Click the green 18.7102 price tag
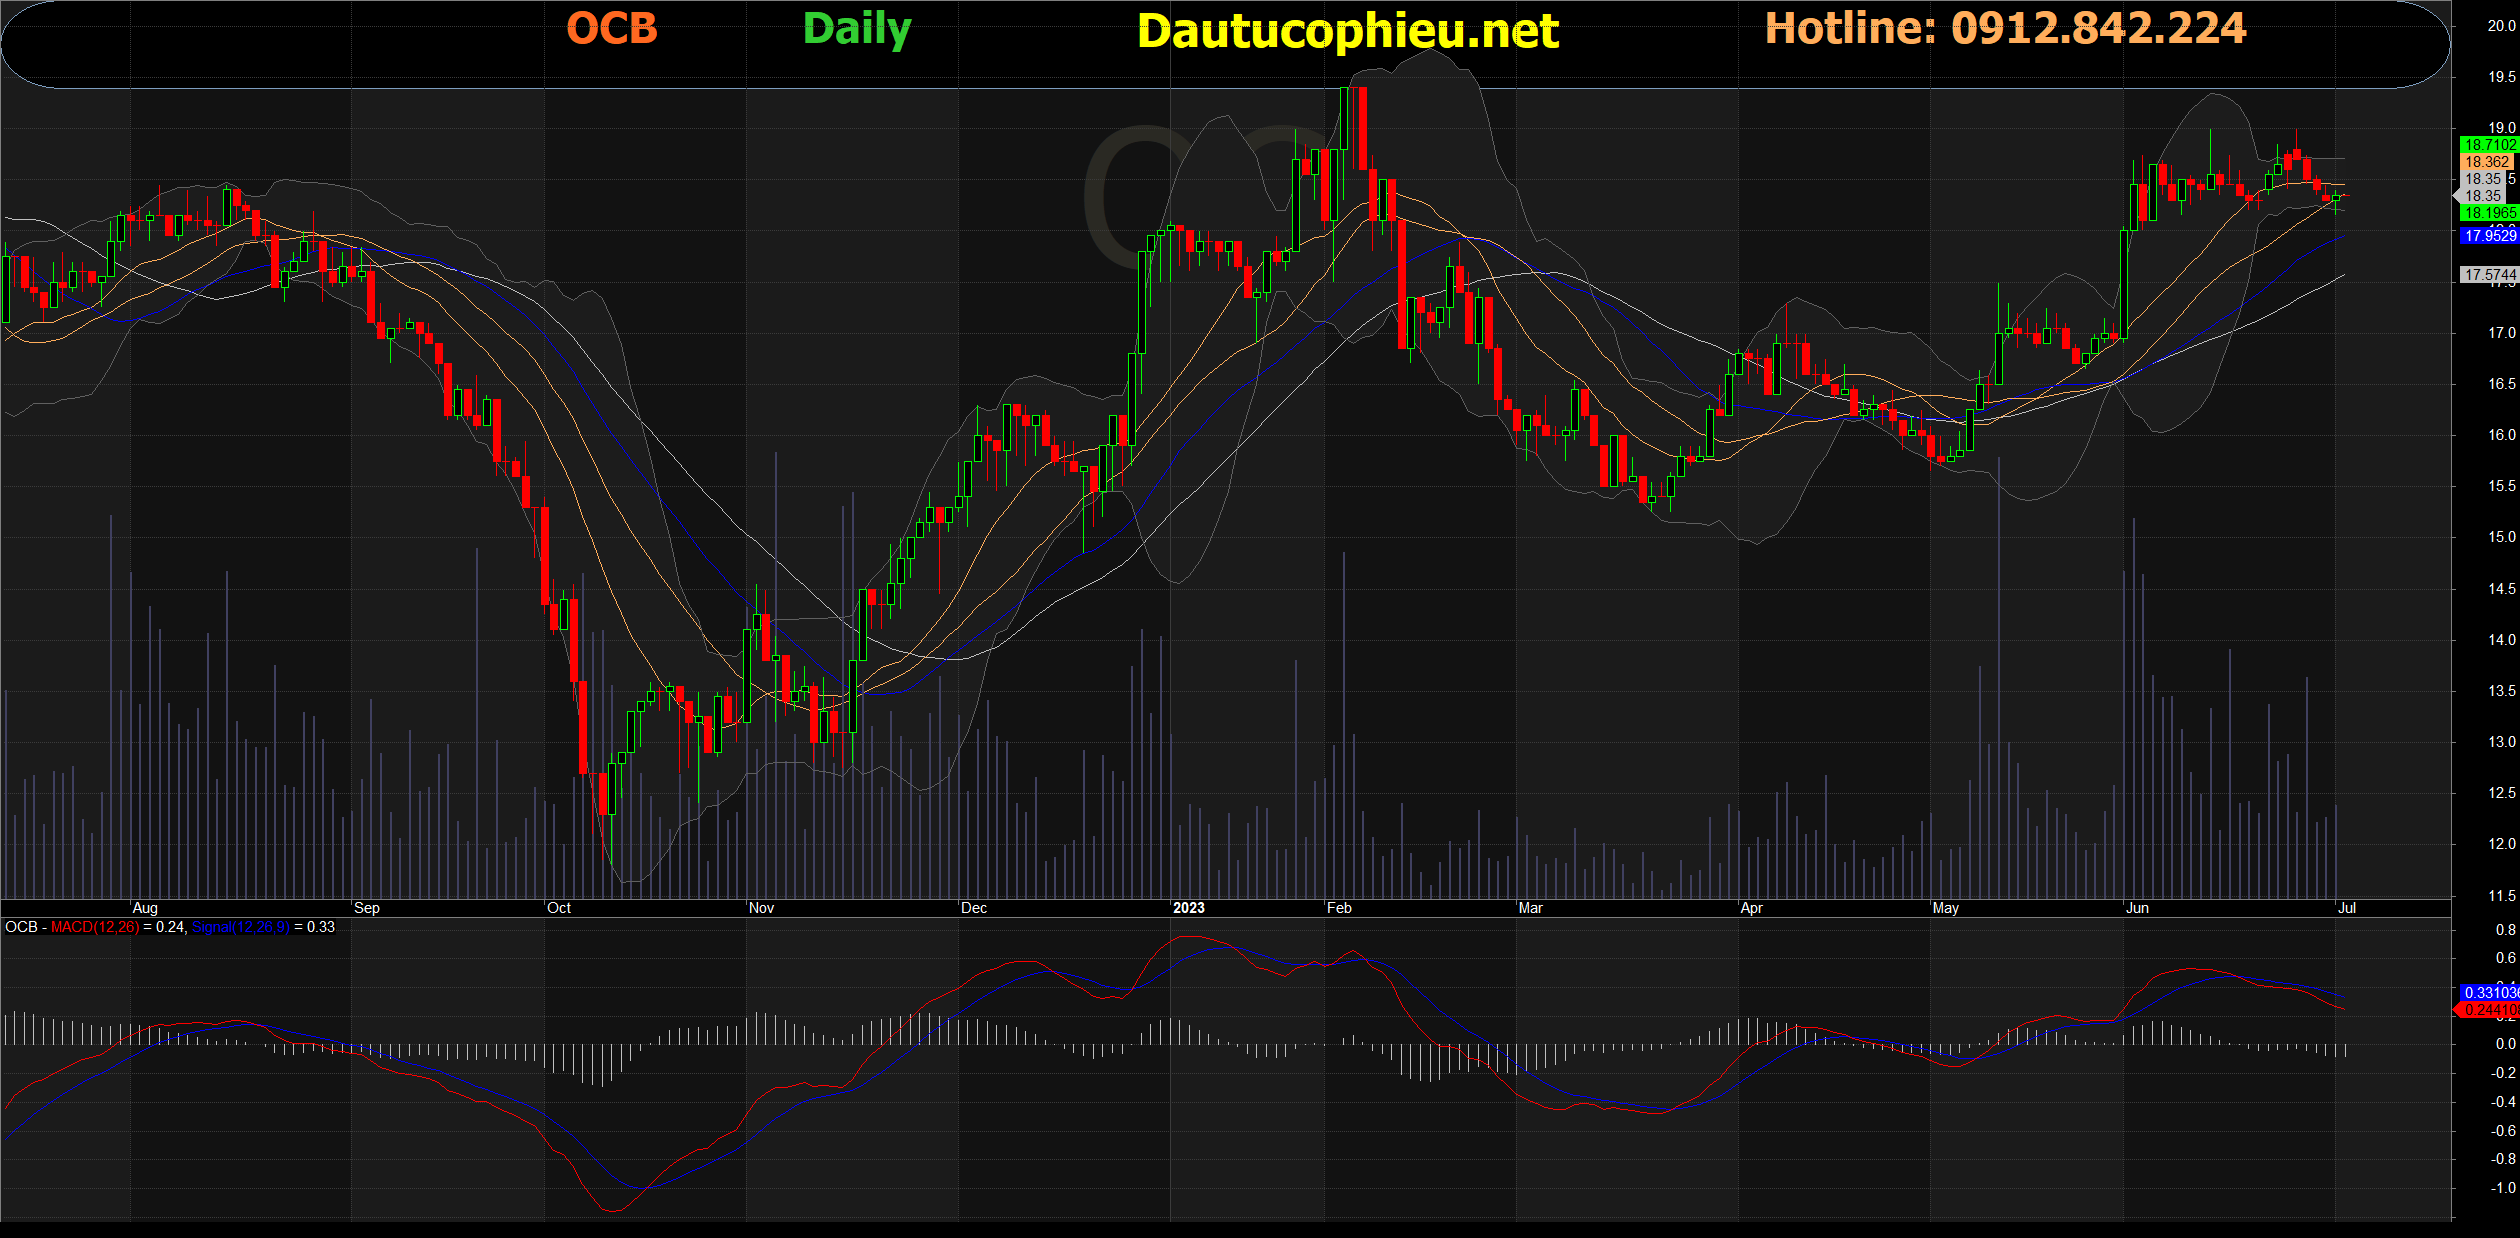Viewport: 2520px width, 1238px height. click(x=2488, y=145)
